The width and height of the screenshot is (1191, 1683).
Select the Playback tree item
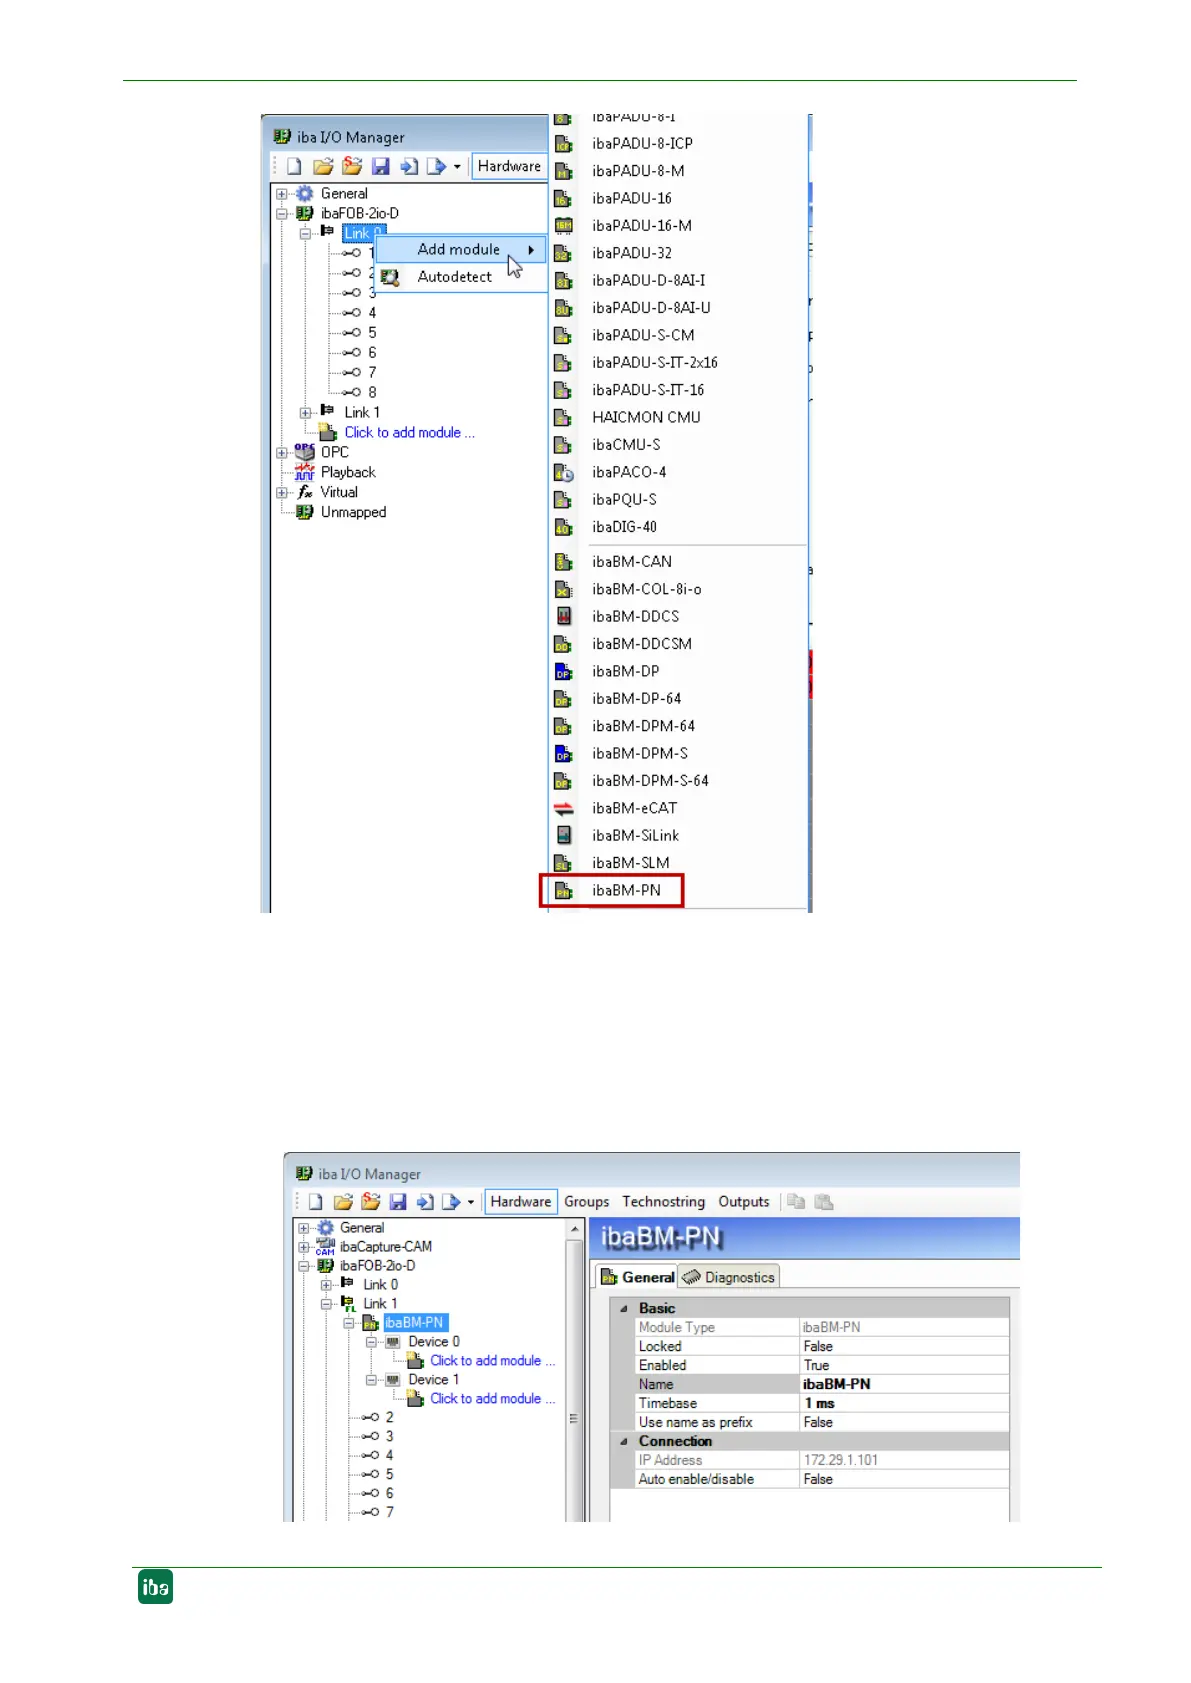[x=348, y=472]
